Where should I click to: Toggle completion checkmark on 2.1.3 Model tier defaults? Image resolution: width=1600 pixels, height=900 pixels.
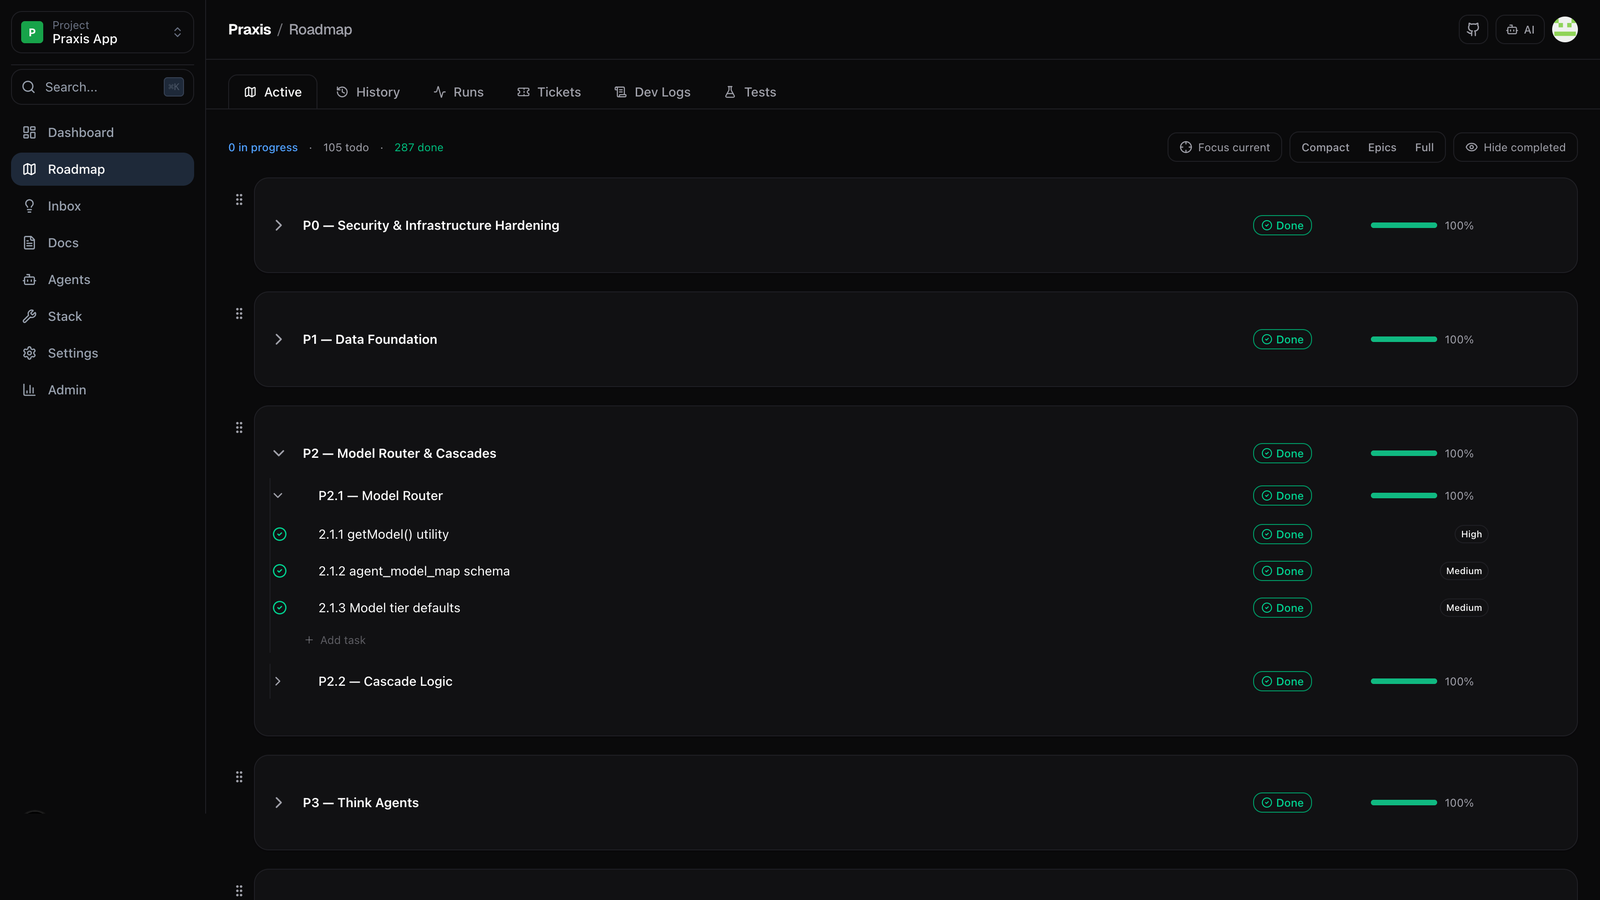coord(280,607)
